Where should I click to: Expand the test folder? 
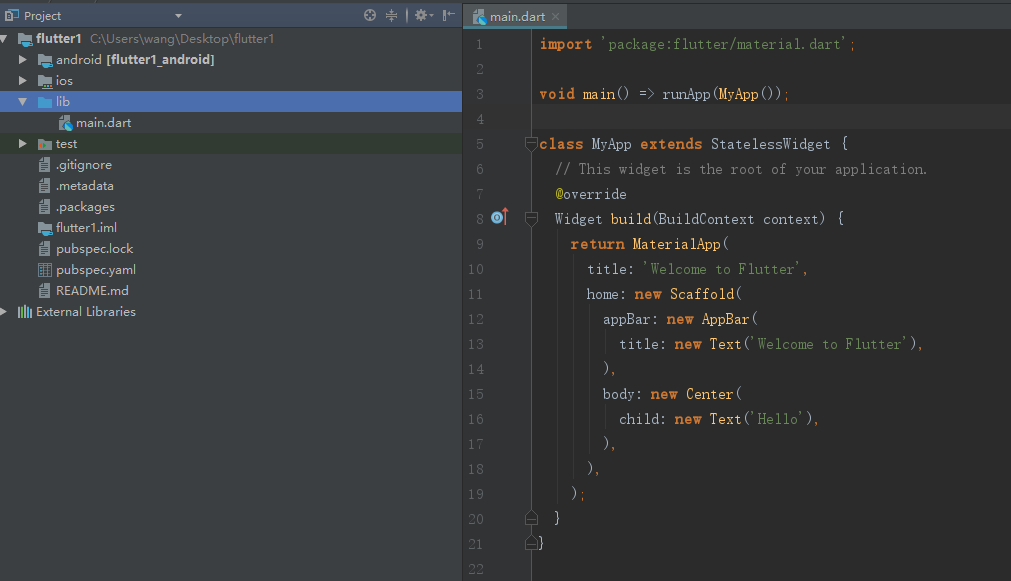pos(23,144)
